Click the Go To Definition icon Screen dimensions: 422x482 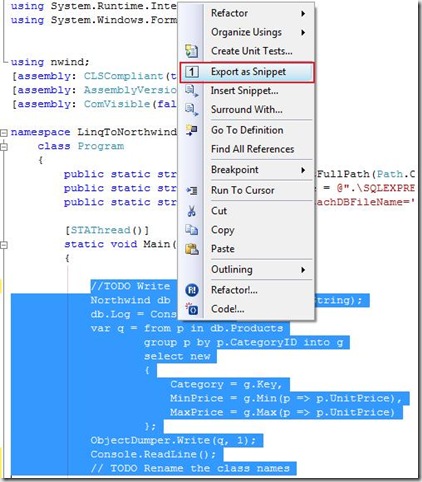click(x=192, y=130)
